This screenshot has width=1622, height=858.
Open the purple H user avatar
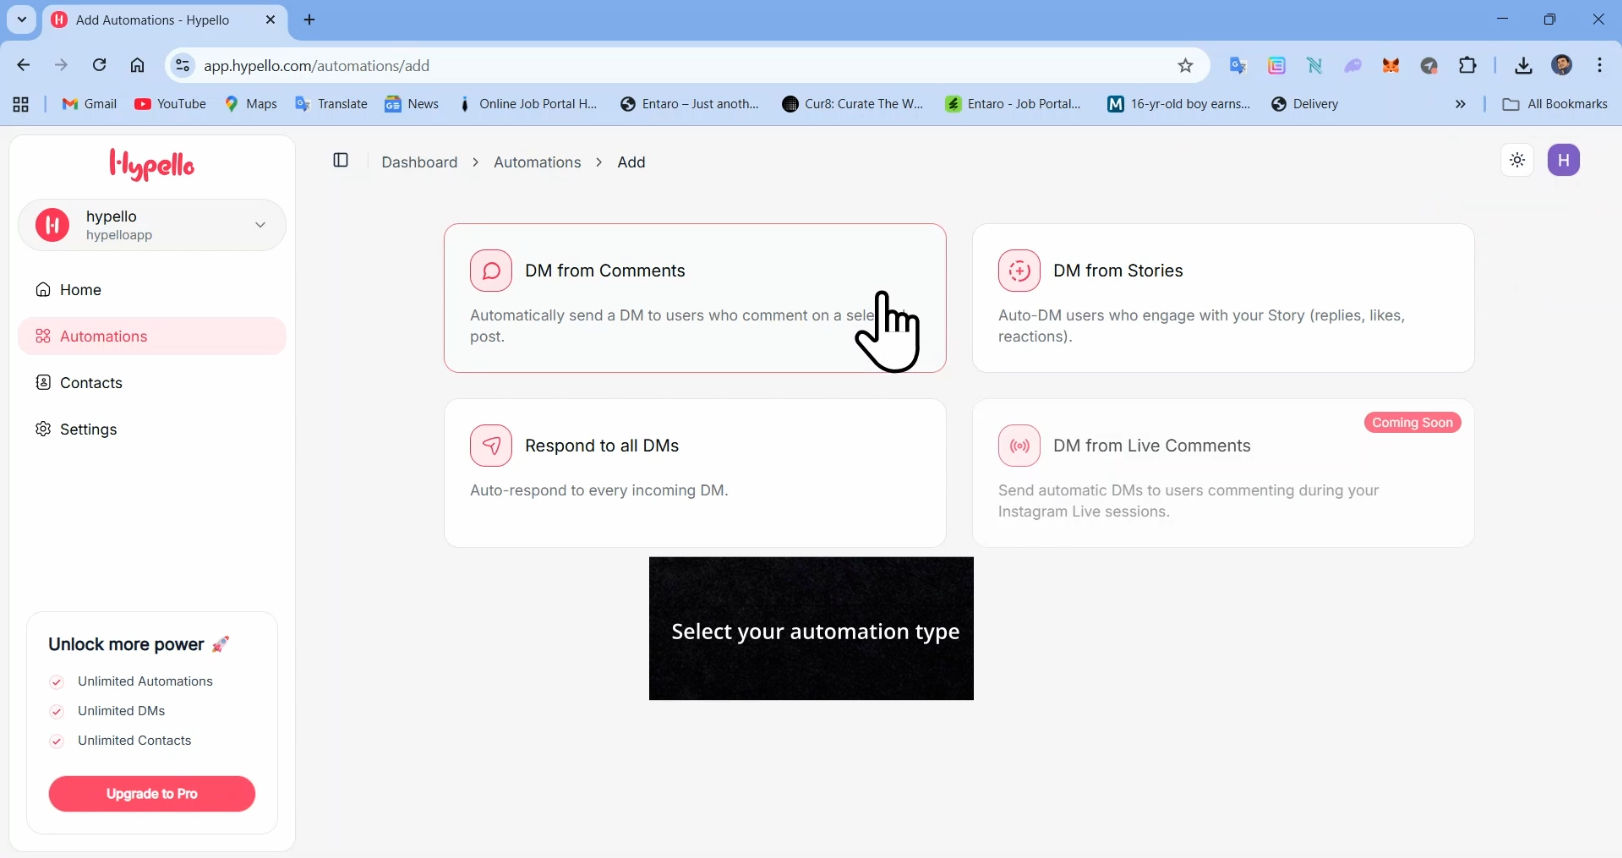pyautogui.click(x=1563, y=160)
